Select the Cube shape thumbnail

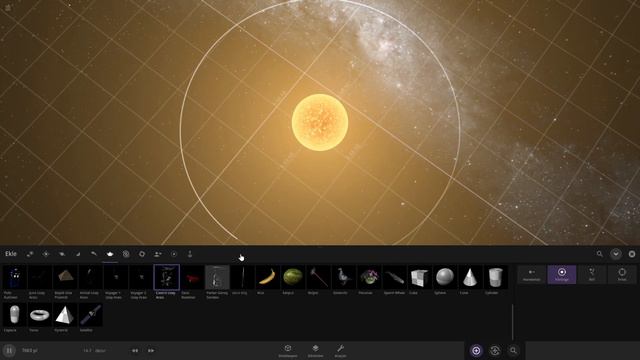[x=420, y=277]
